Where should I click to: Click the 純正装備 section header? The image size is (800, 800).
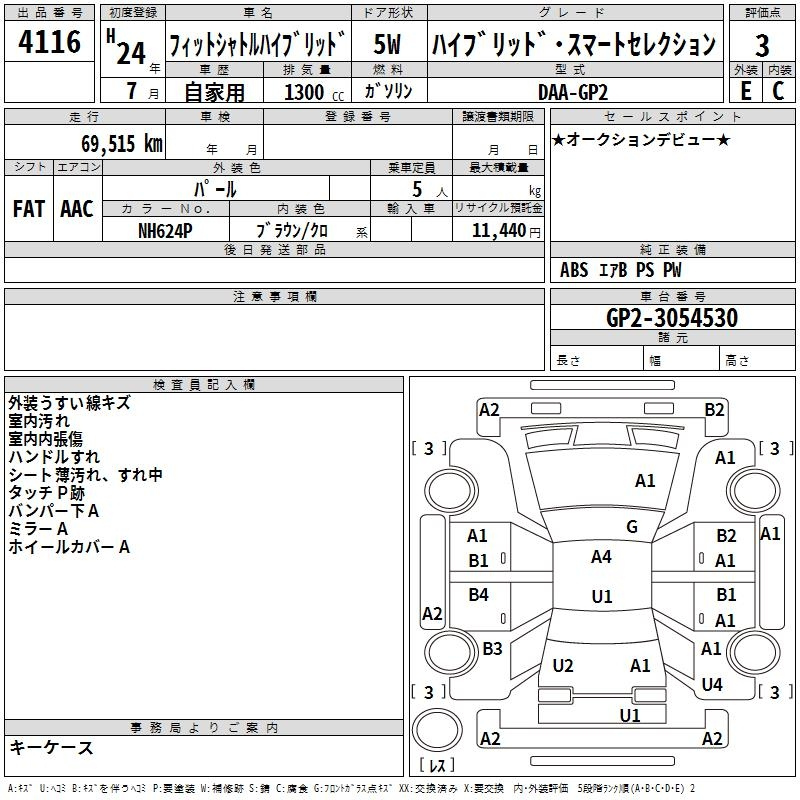[672, 249]
